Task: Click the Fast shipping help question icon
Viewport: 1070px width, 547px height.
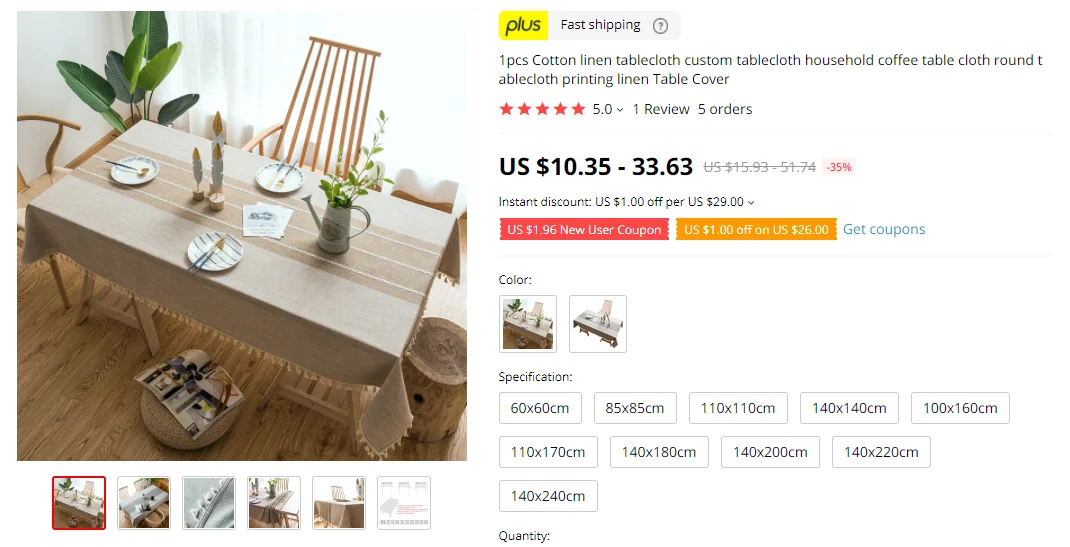Action: tap(660, 26)
